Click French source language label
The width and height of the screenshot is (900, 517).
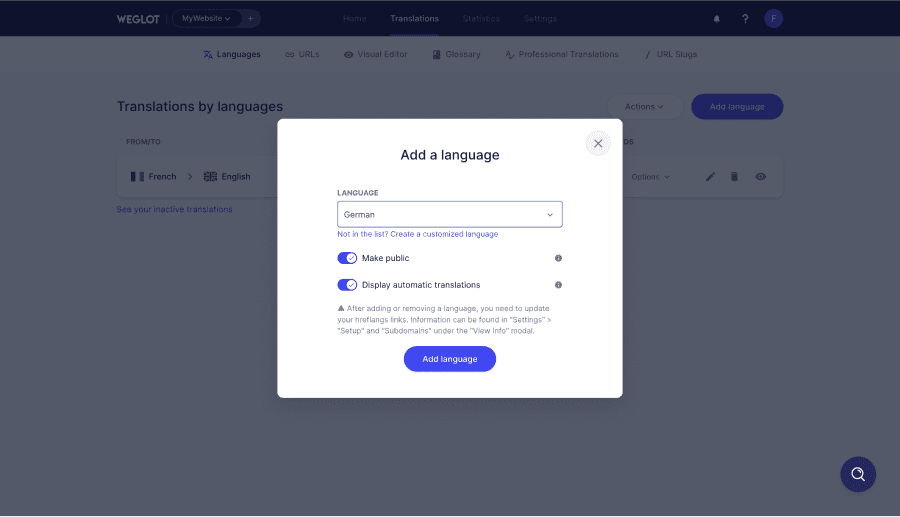(162, 177)
